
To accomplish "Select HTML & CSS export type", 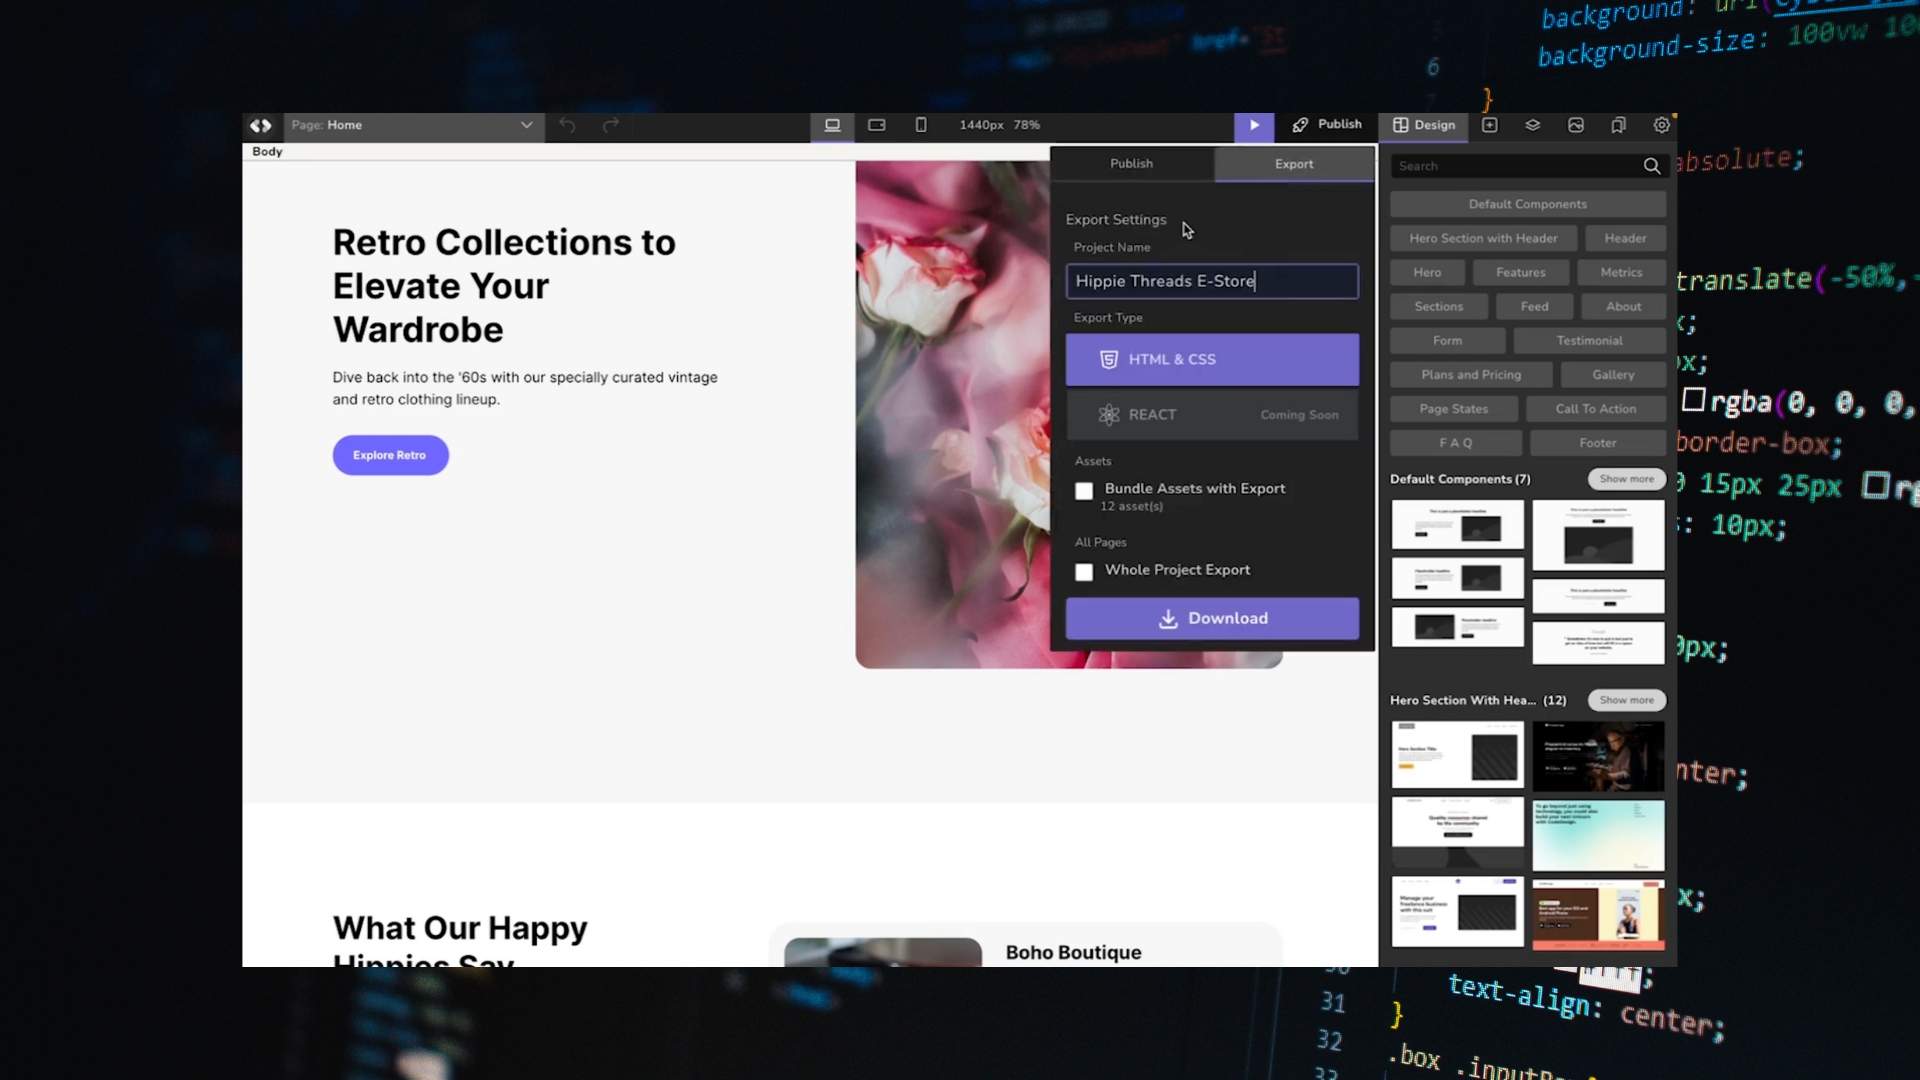I will point(1212,359).
